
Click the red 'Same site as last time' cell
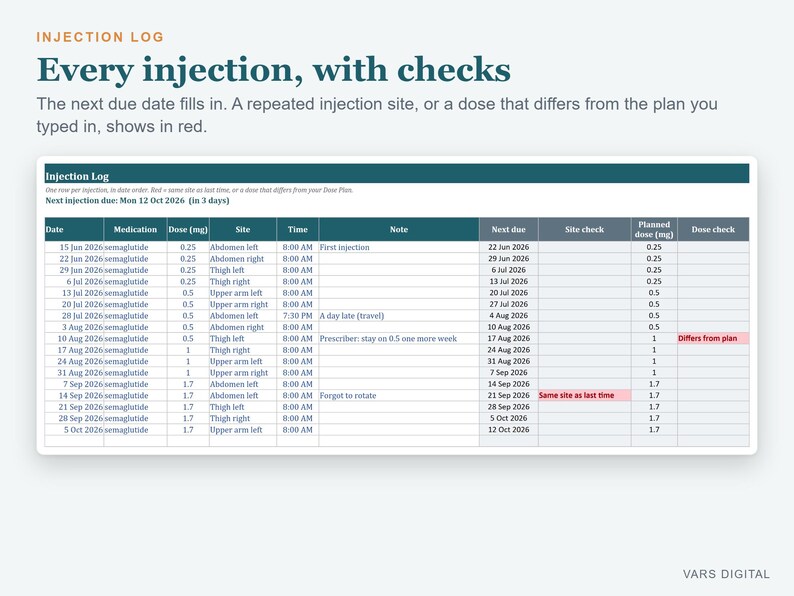[584, 395]
